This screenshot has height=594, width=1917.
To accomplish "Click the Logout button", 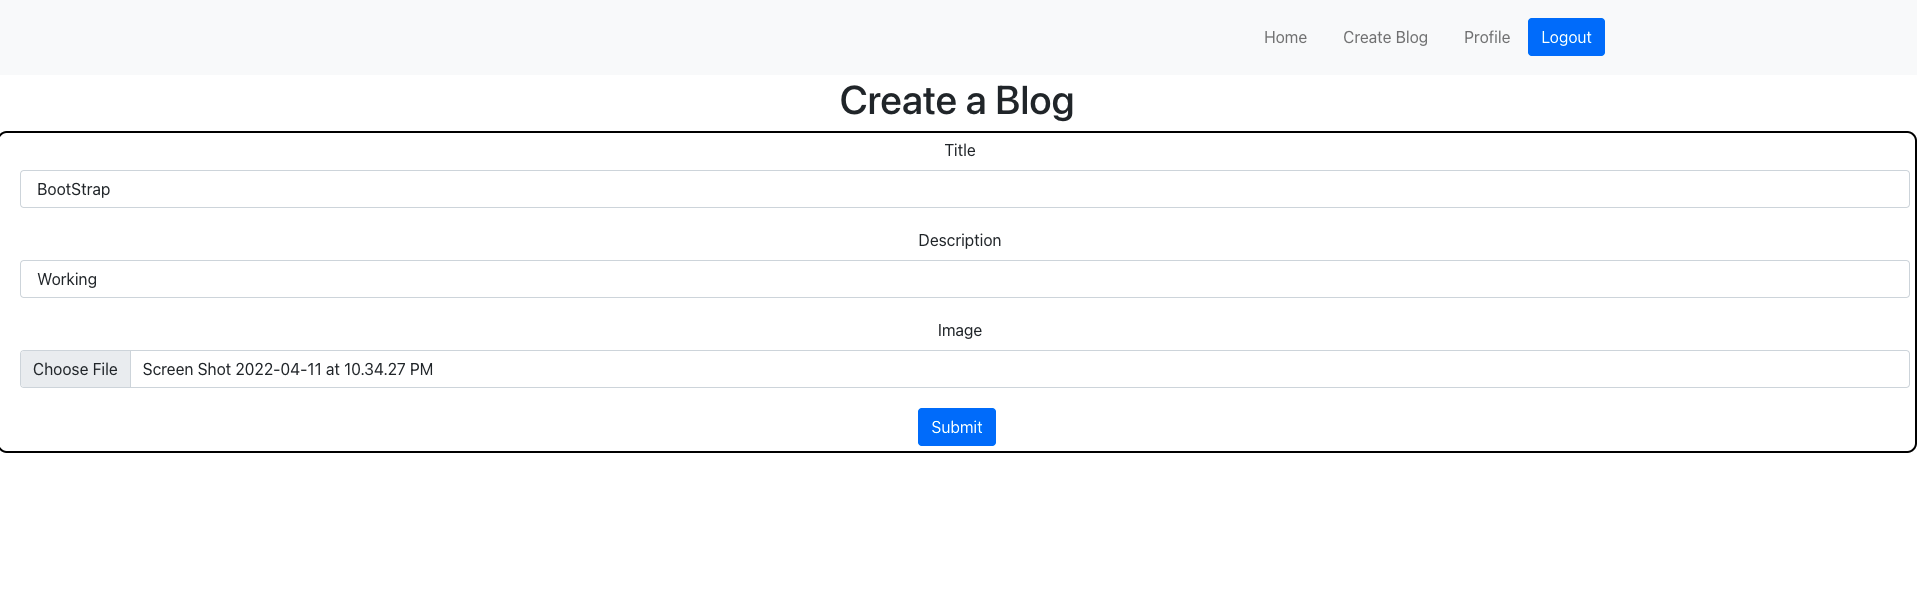I will (1565, 37).
